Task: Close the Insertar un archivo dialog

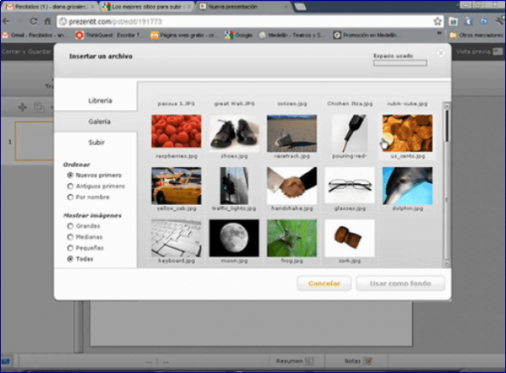Action: point(441,53)
